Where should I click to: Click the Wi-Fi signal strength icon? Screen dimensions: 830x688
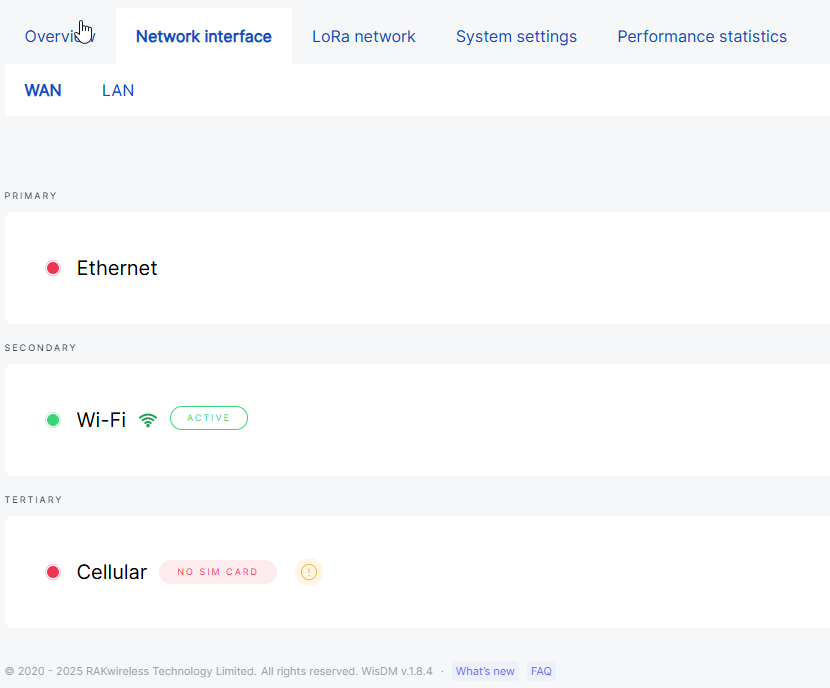(148, 420)
